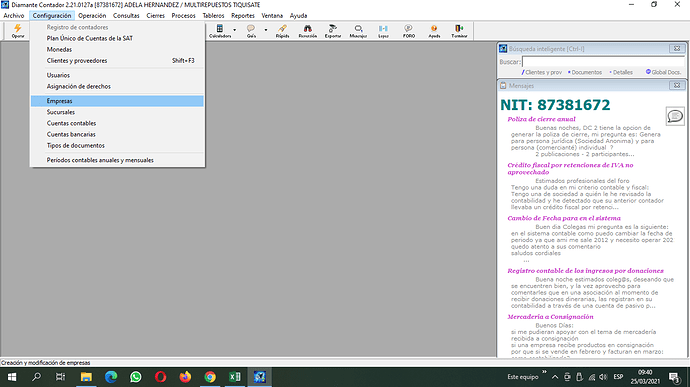
Task: Click the Diamante Contador taskbar icon
Action: click(x=260, y=377)
